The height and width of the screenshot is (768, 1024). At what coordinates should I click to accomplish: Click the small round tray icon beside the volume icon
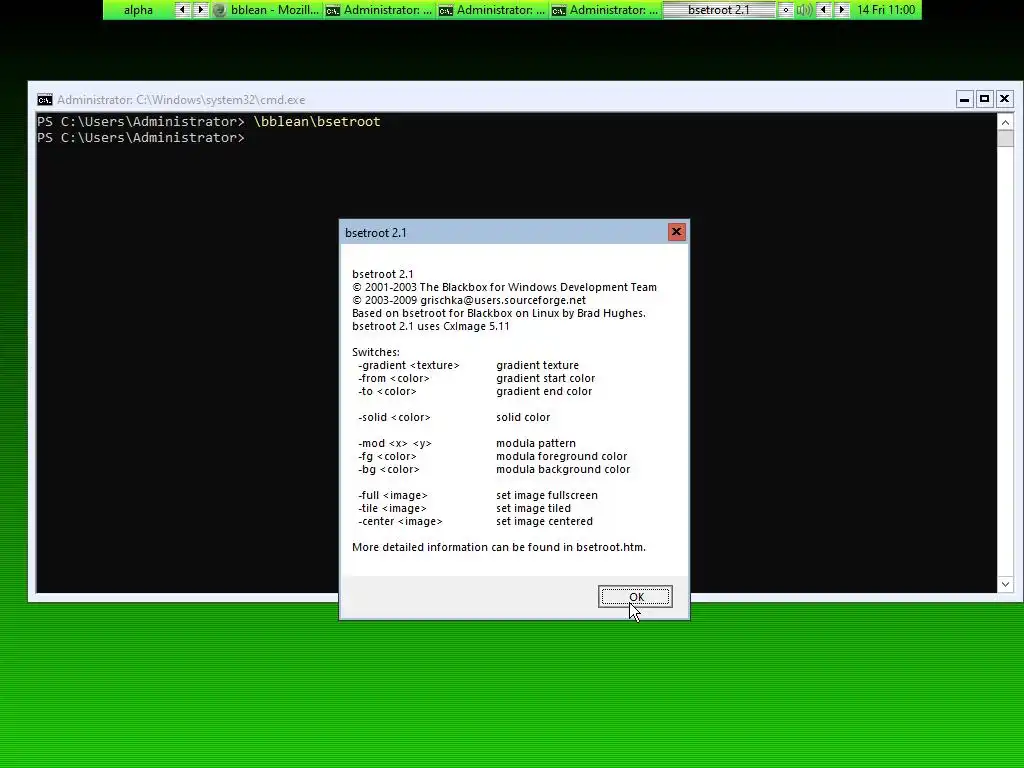[786, 10]
